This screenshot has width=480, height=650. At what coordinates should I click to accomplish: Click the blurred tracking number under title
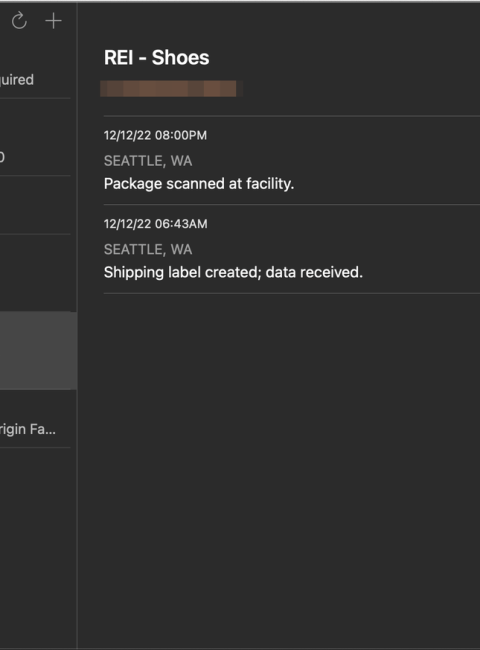(170, 89)
